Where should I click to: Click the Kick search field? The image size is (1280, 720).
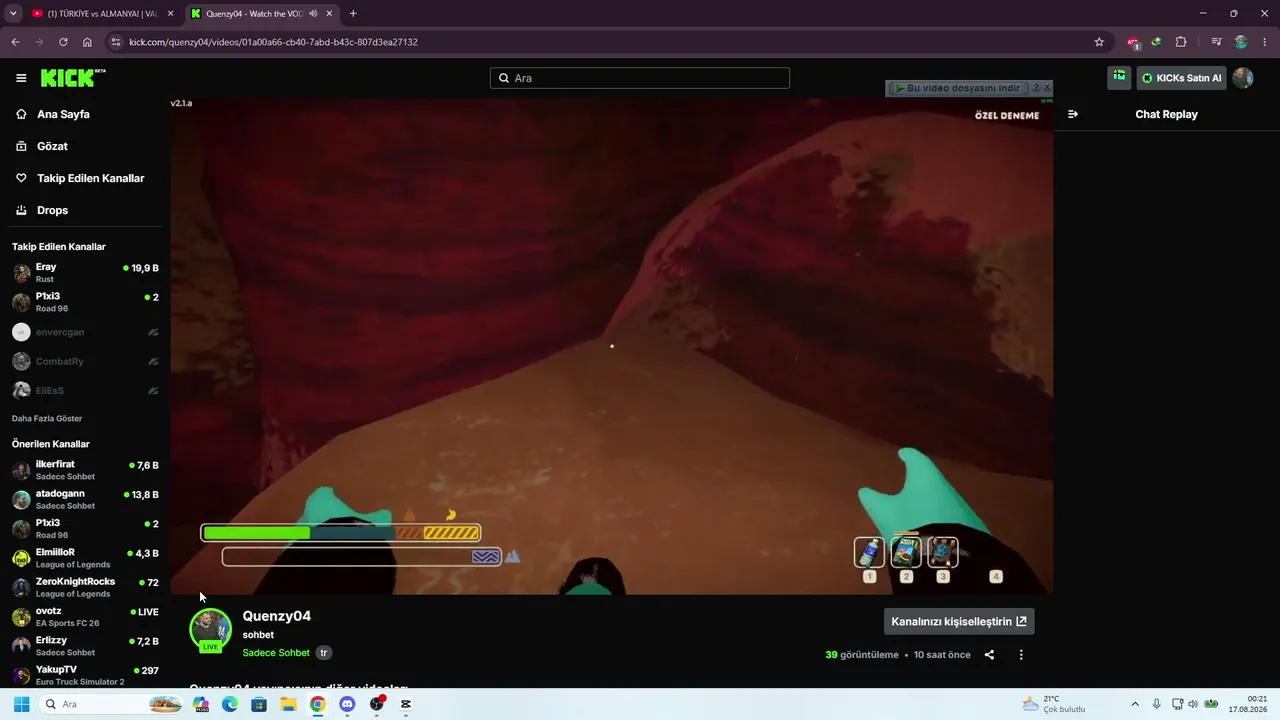640,78
